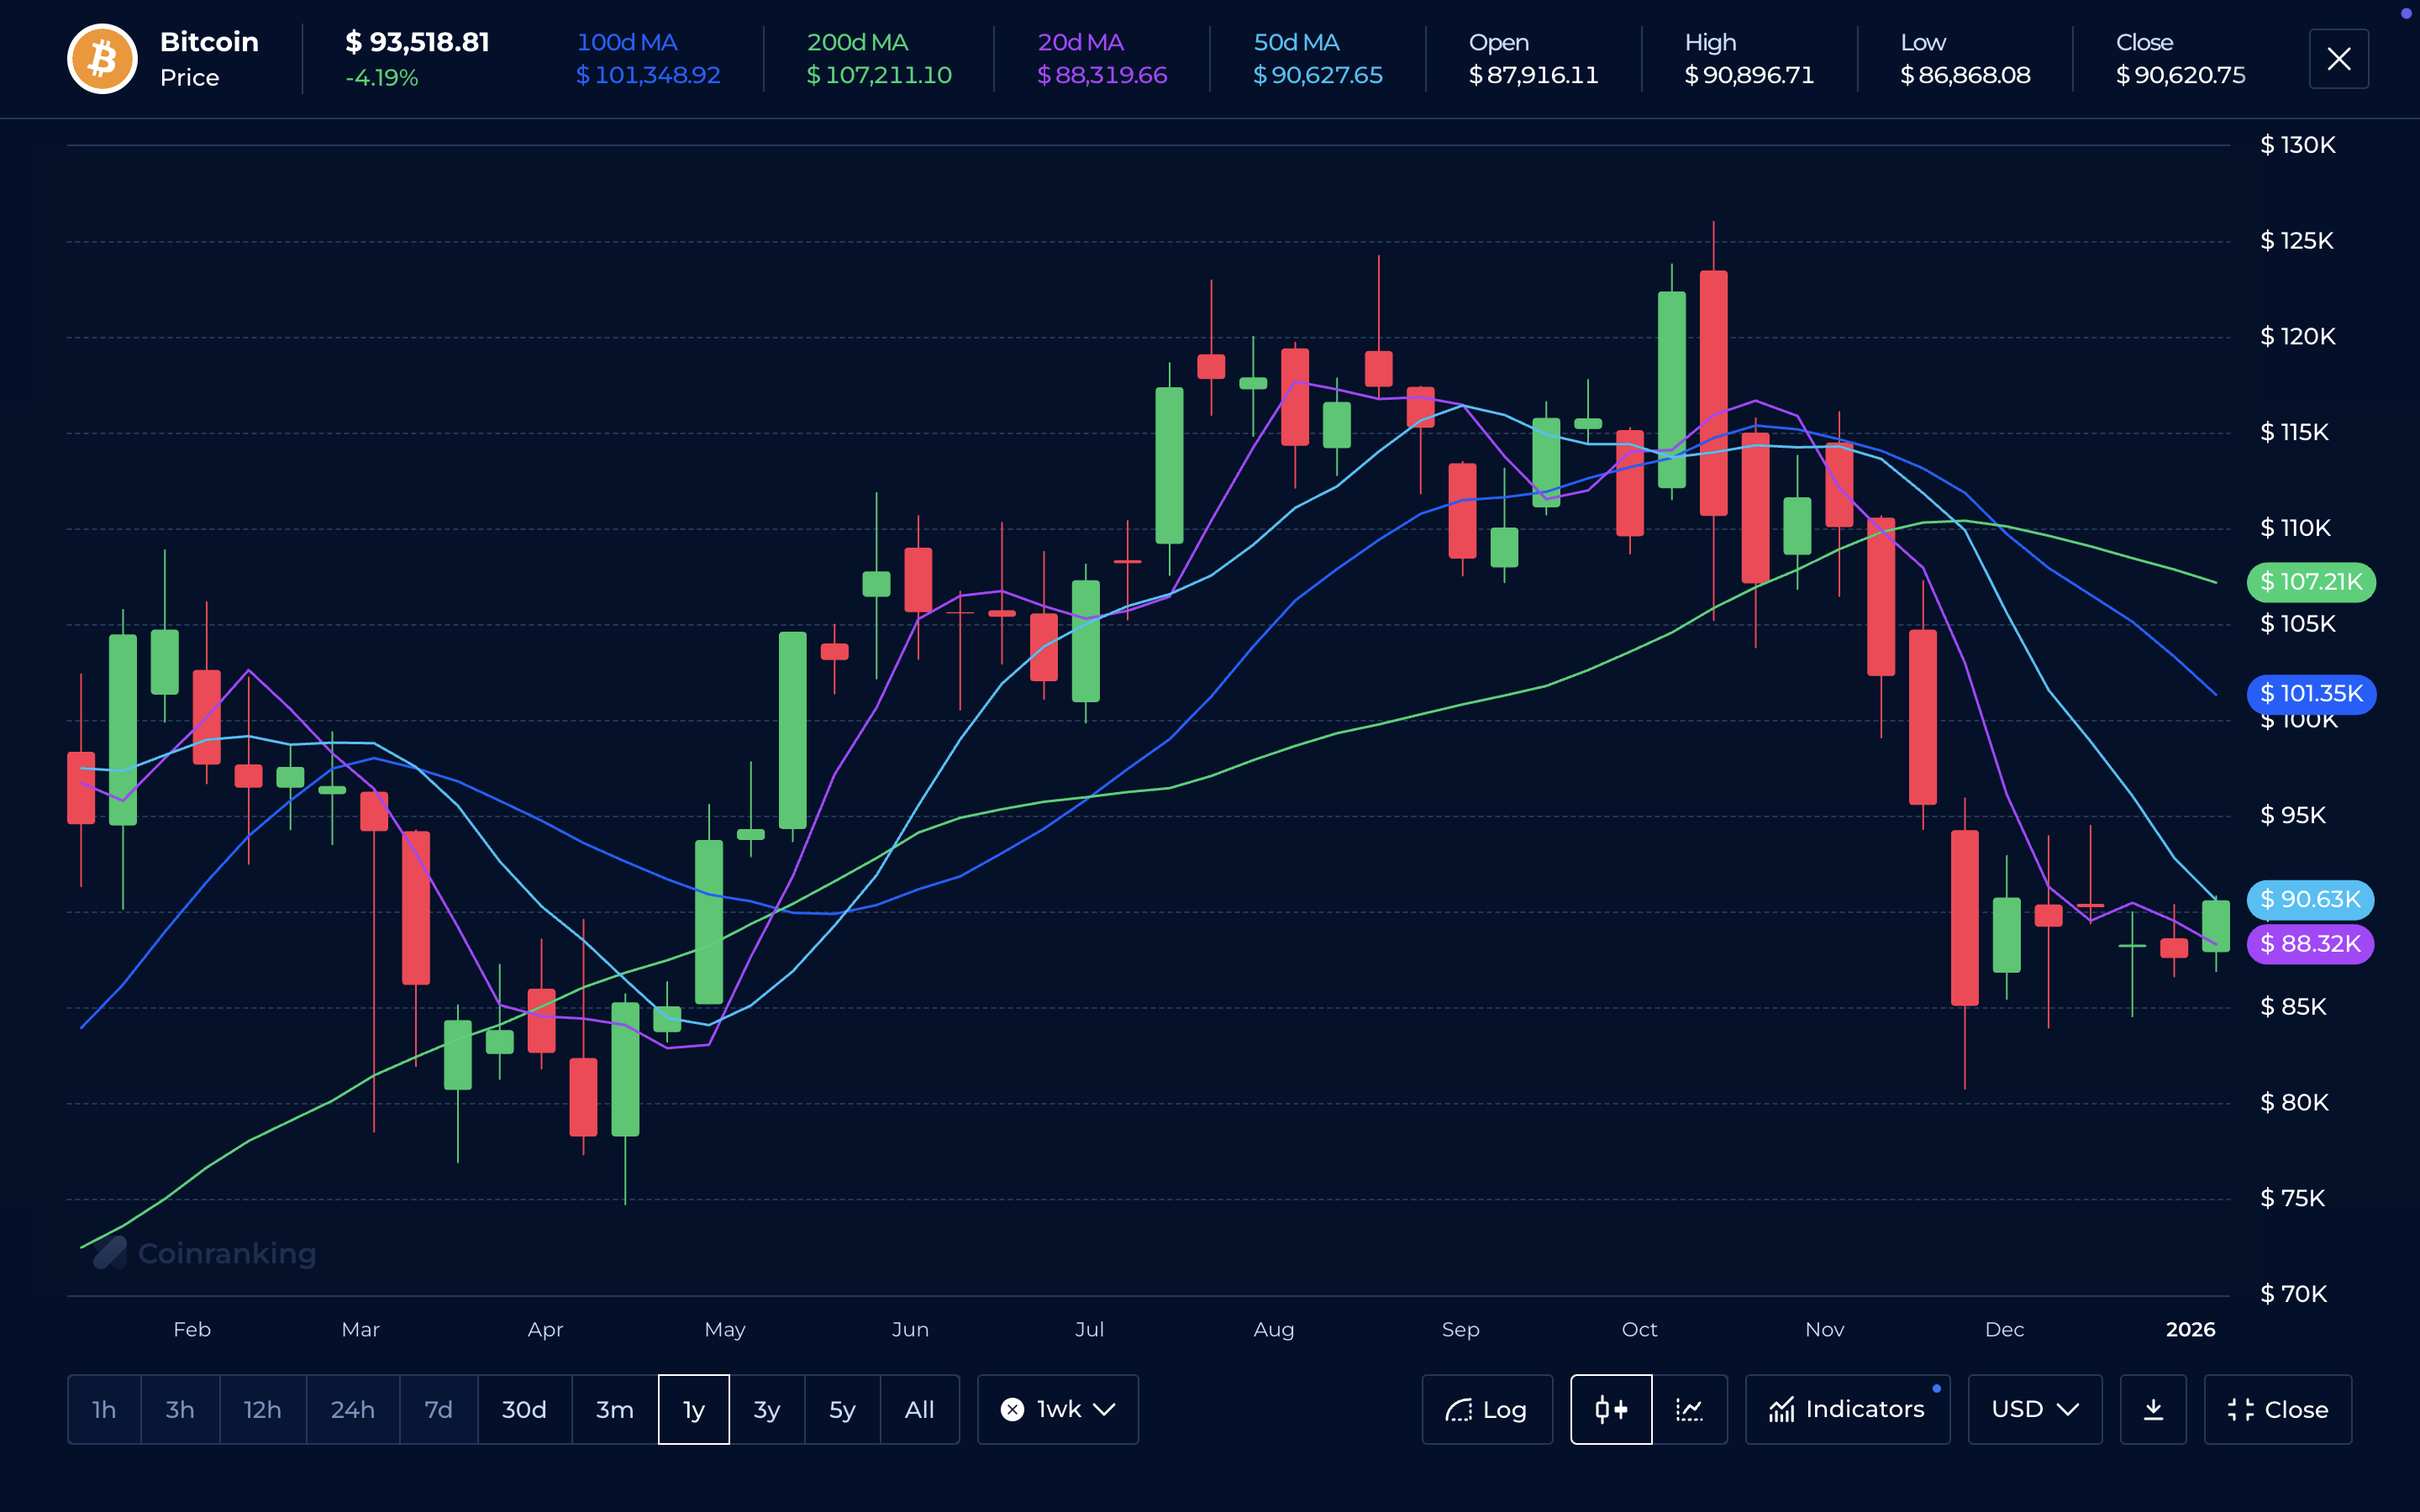Image resolution: width=2420 pixels, height=1512 pixels.
Task: Select the candlestick chart type
Action: click(x=1610, y=1409)
